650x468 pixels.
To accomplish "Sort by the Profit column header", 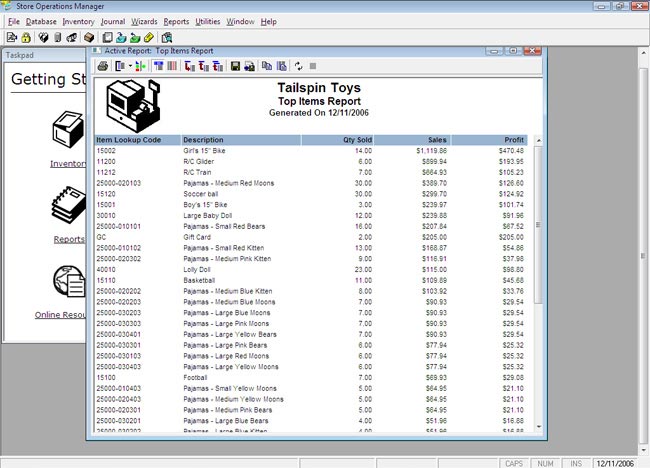I will [489, 140].
